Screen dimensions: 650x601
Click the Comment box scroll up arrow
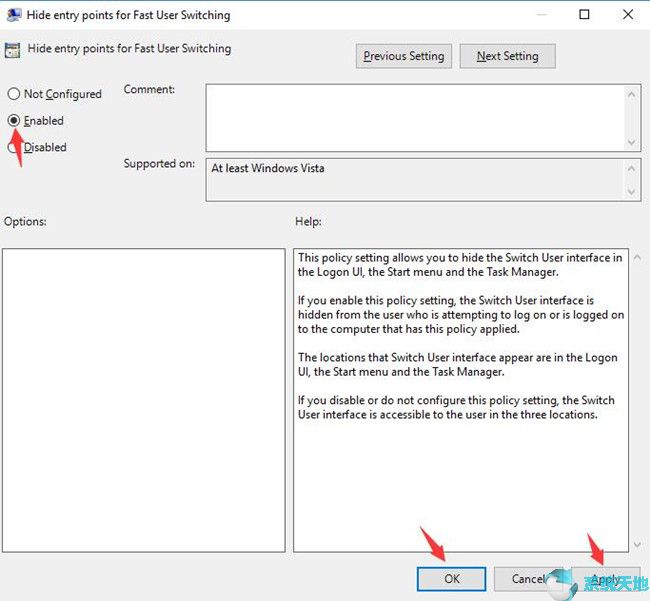(632, 94)
